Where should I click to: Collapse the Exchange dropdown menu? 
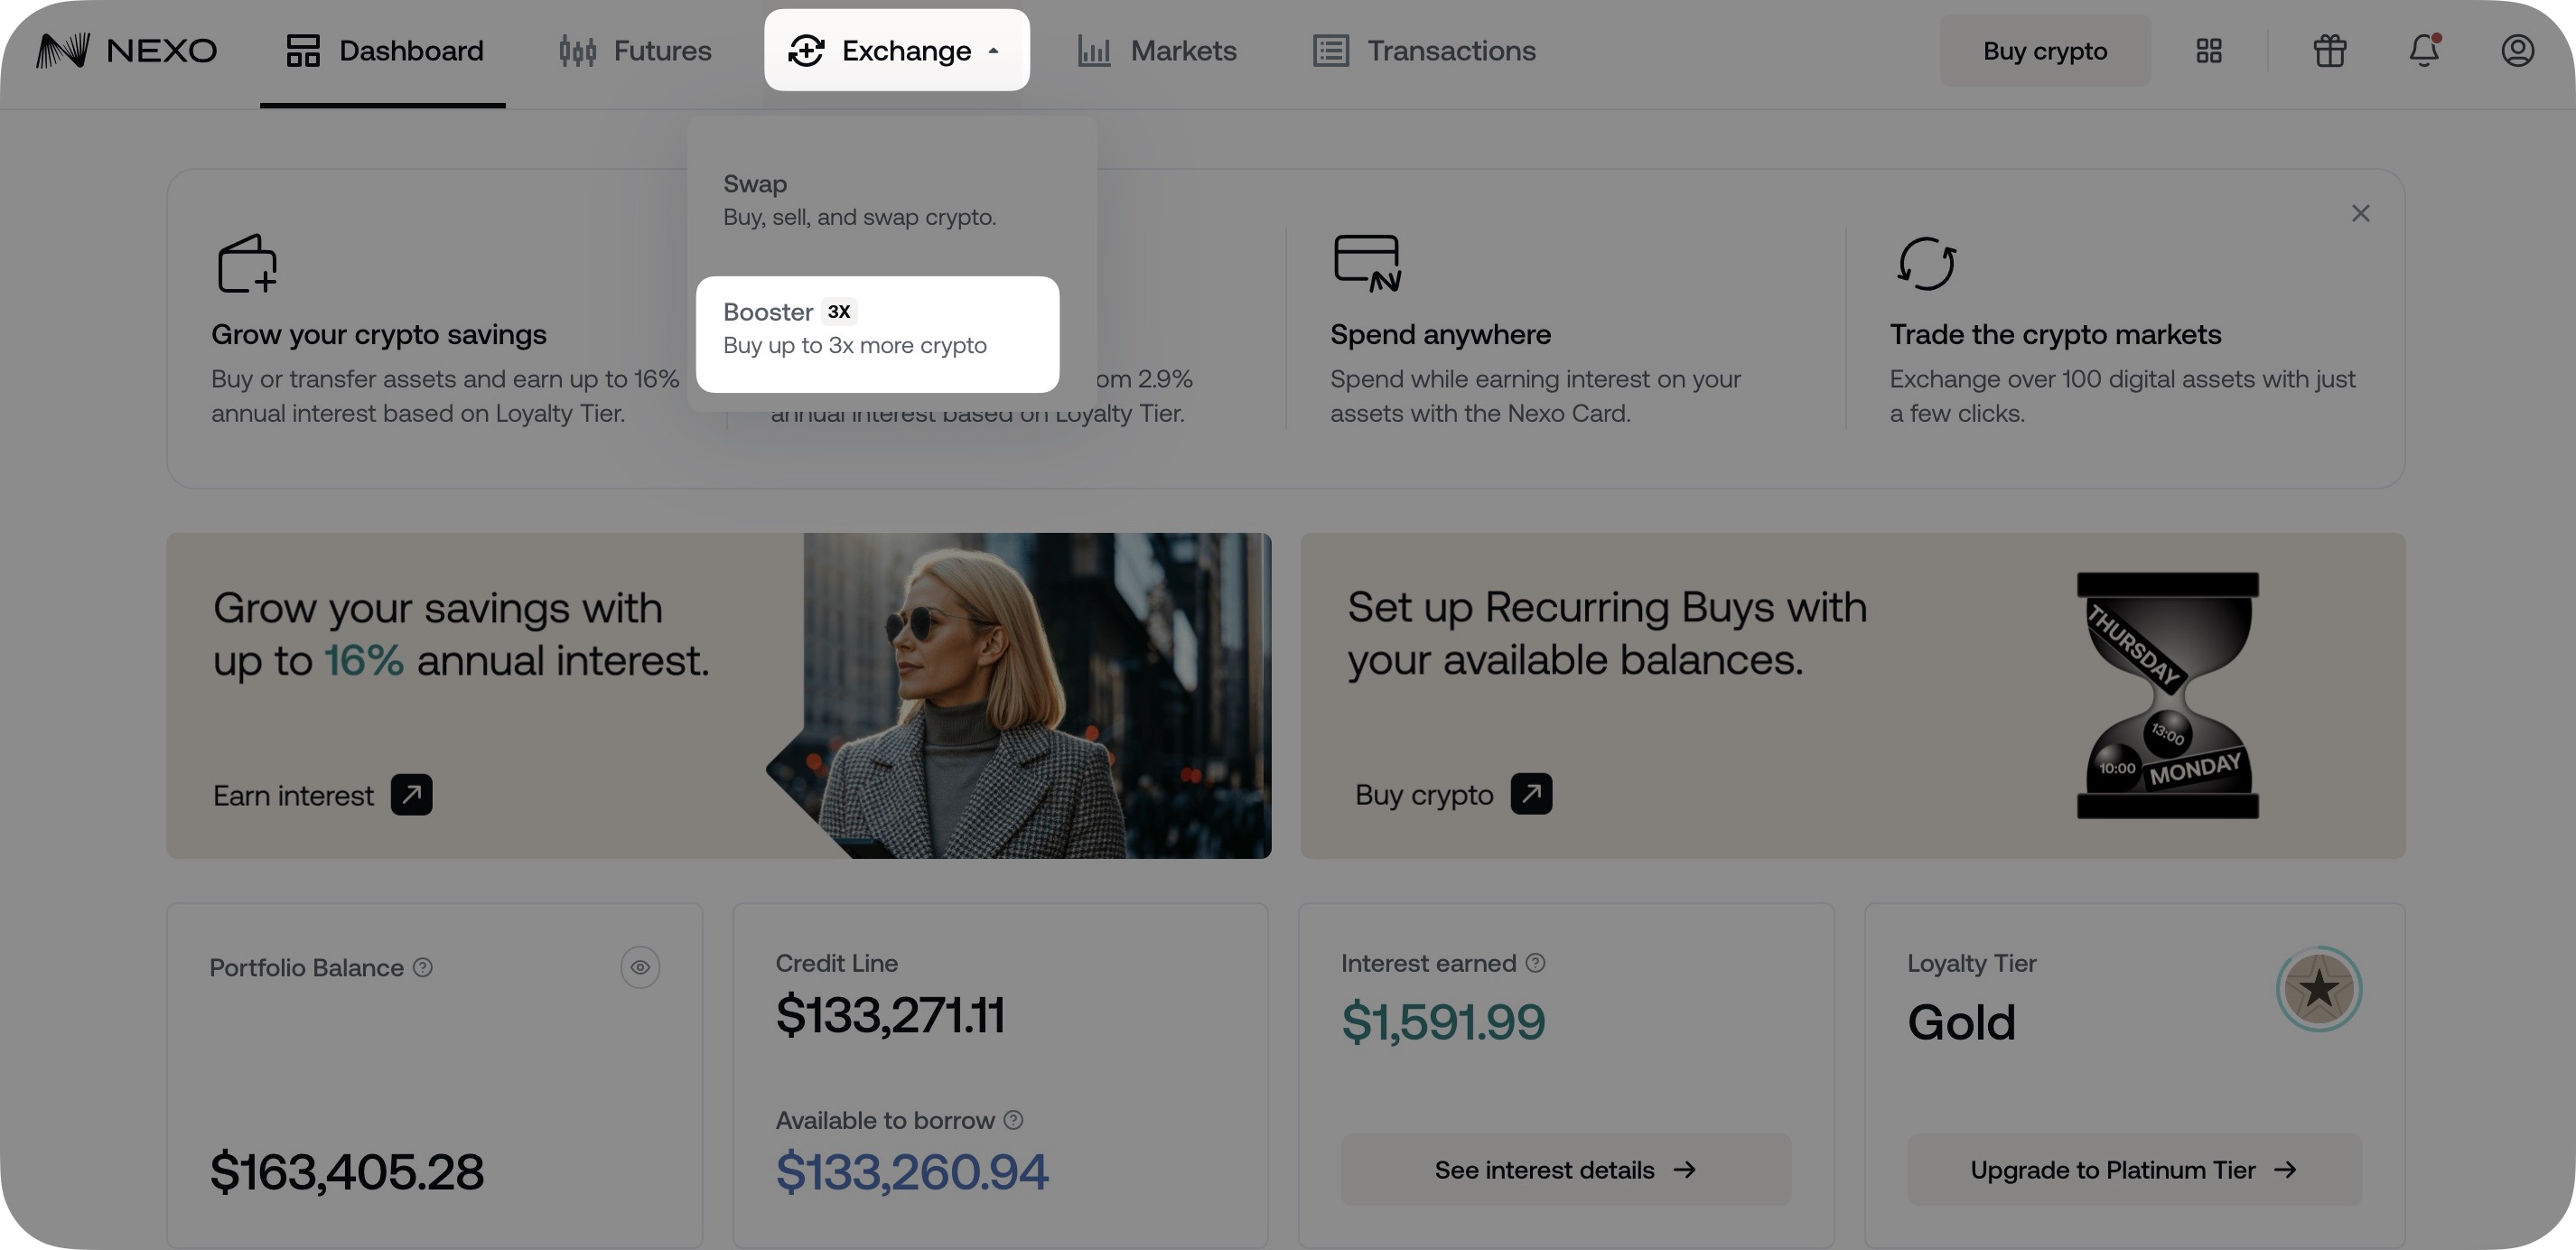896,50
